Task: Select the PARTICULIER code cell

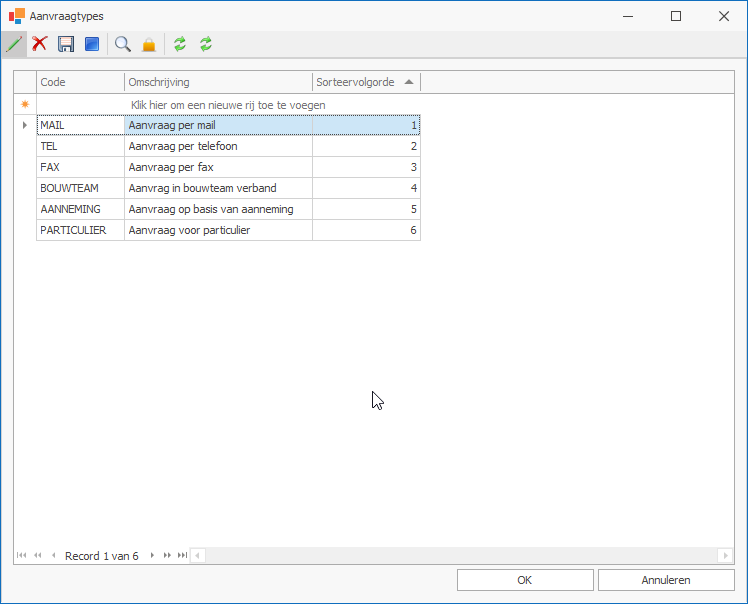Action: pos(80,230)
